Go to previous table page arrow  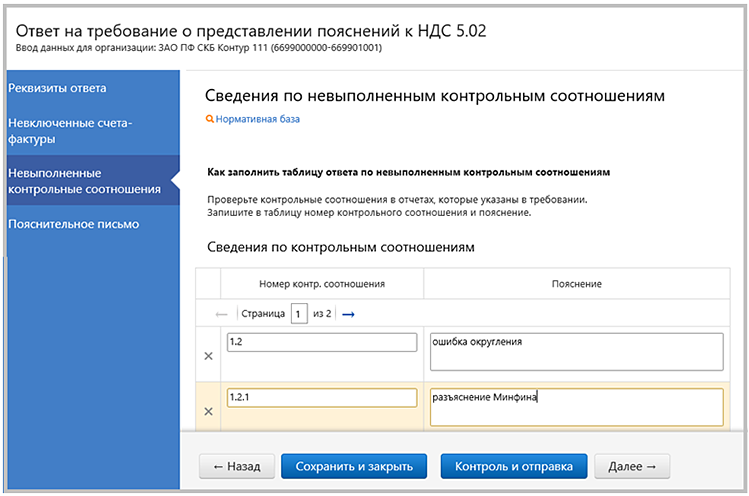(x=222, y=314)
